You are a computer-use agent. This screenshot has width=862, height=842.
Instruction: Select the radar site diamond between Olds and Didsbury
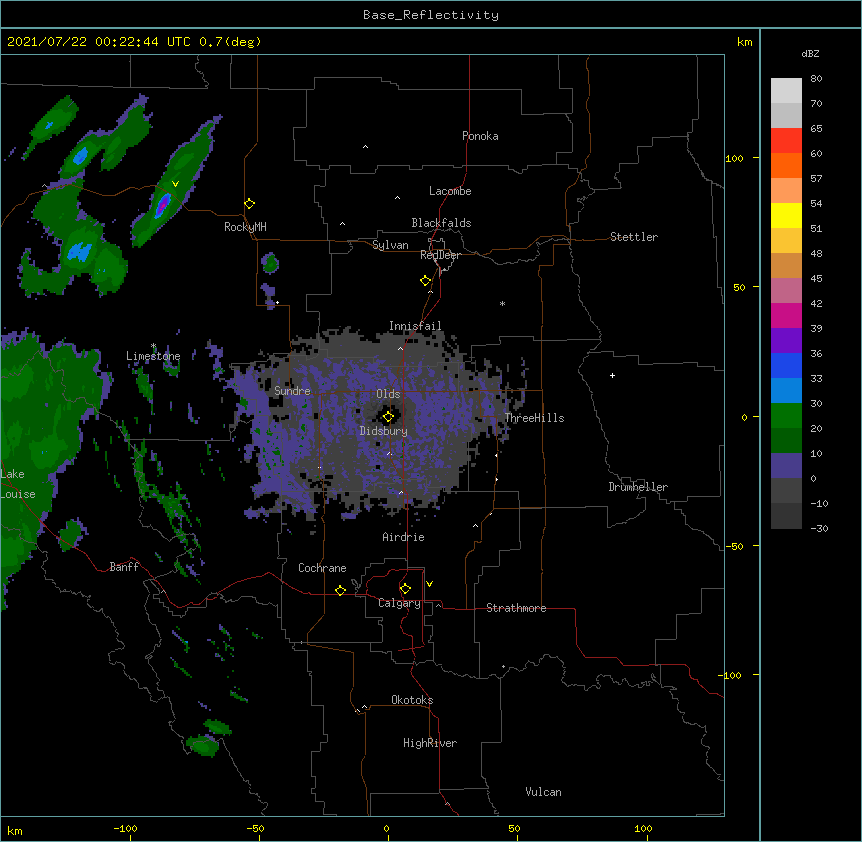pyautogui.click(x=388, y=417)
